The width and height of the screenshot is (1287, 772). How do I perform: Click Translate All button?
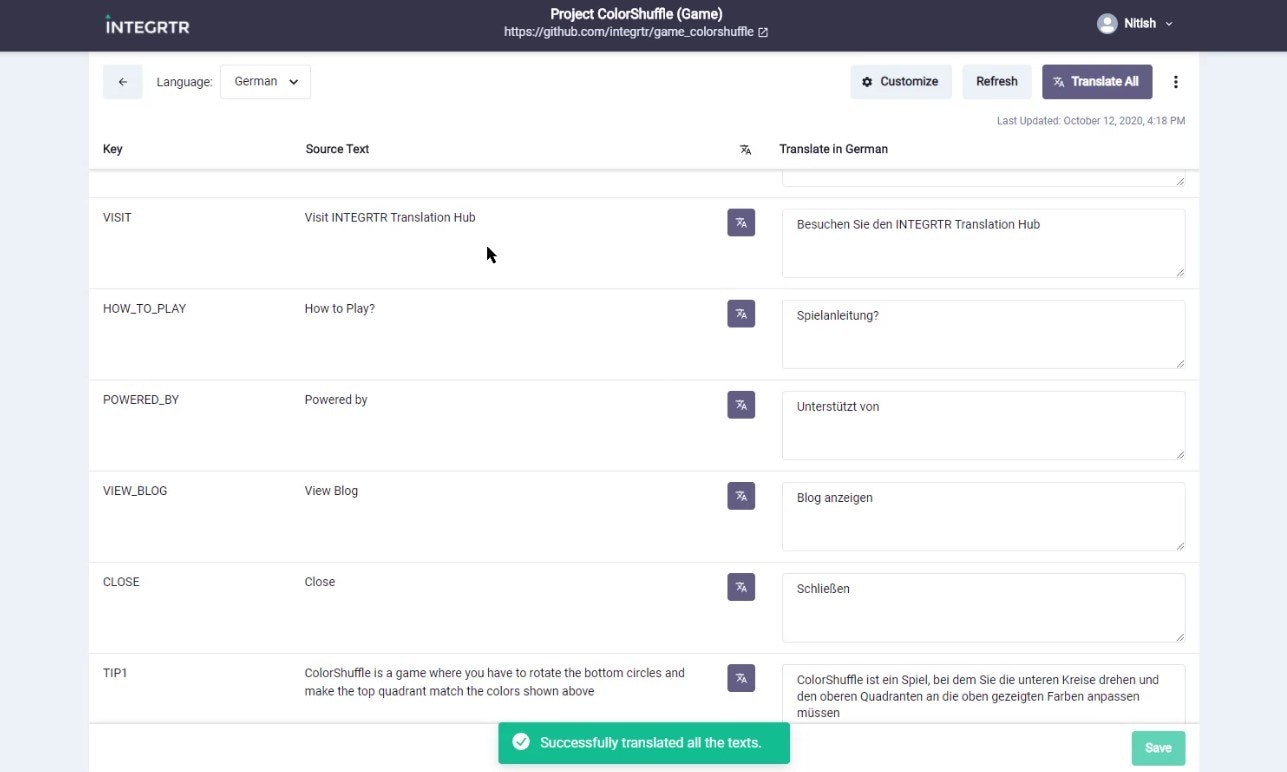pyautogui.click(x=1097, y=82)
